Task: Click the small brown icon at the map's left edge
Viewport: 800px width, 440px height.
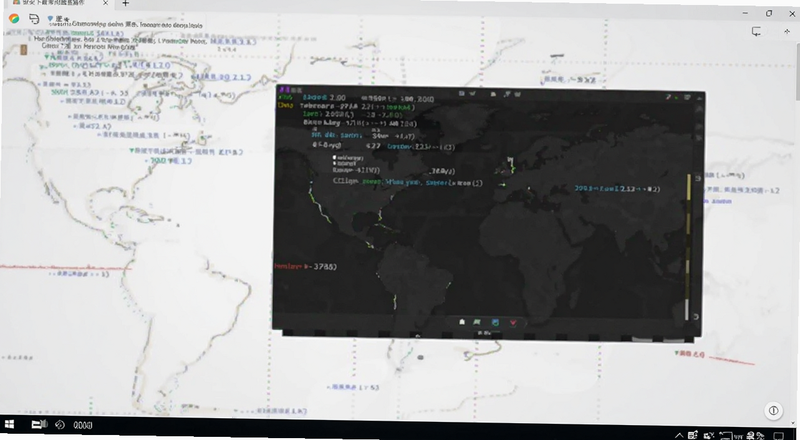Action: coord(23,50)
